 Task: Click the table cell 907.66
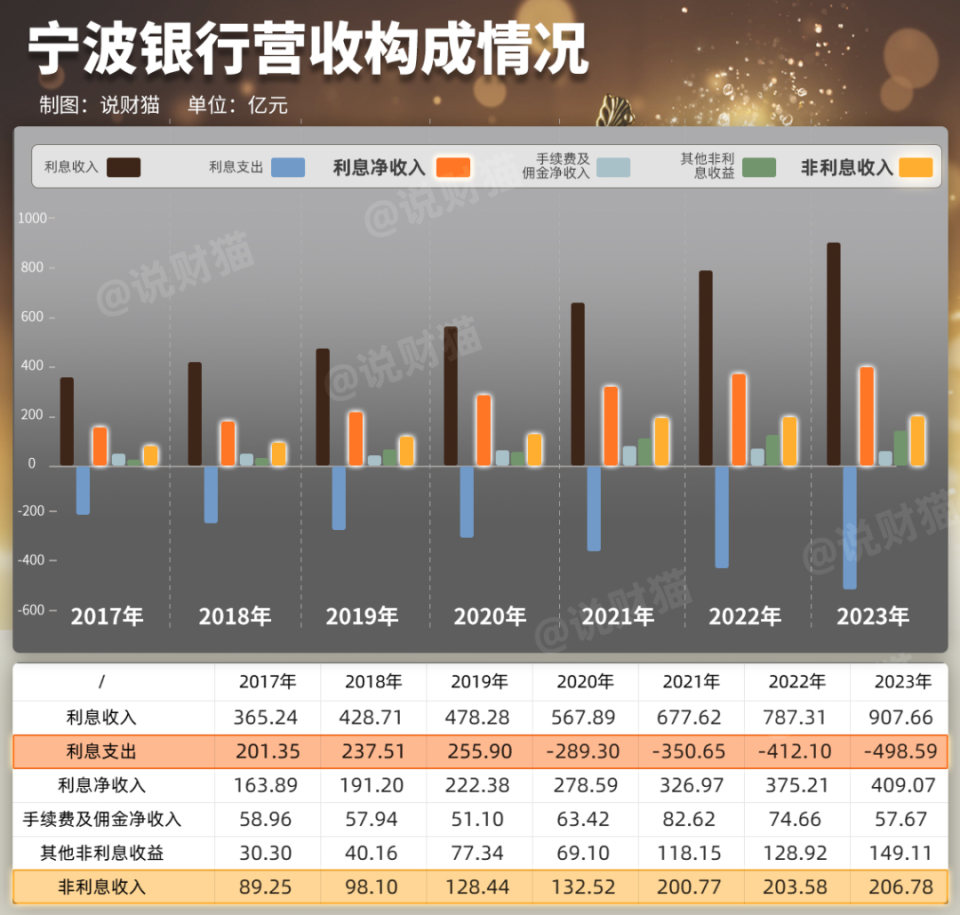pos(901,717)
